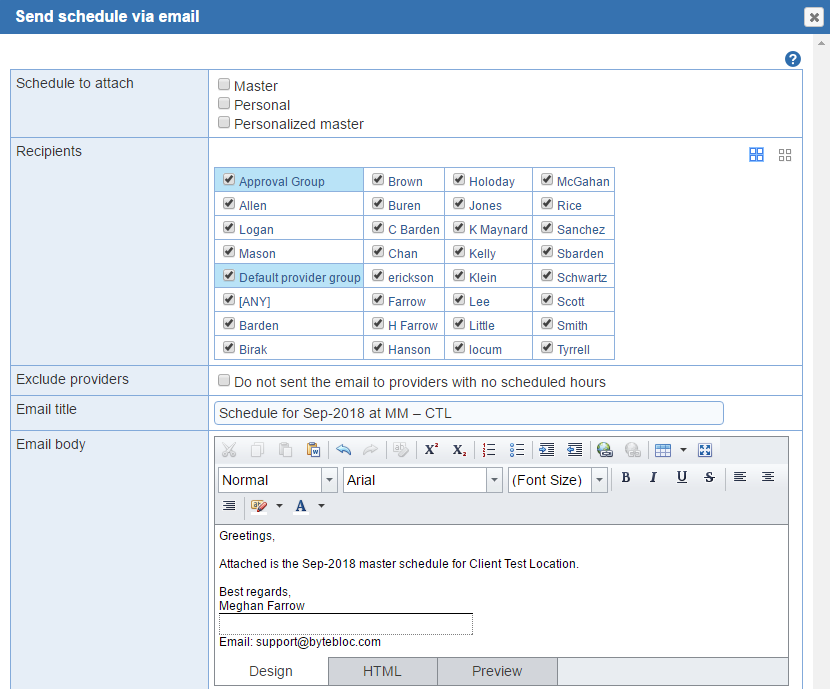Switch to the Preview editor tab
Viewport: 830px width, 689px height.
(x=497, y=671)
